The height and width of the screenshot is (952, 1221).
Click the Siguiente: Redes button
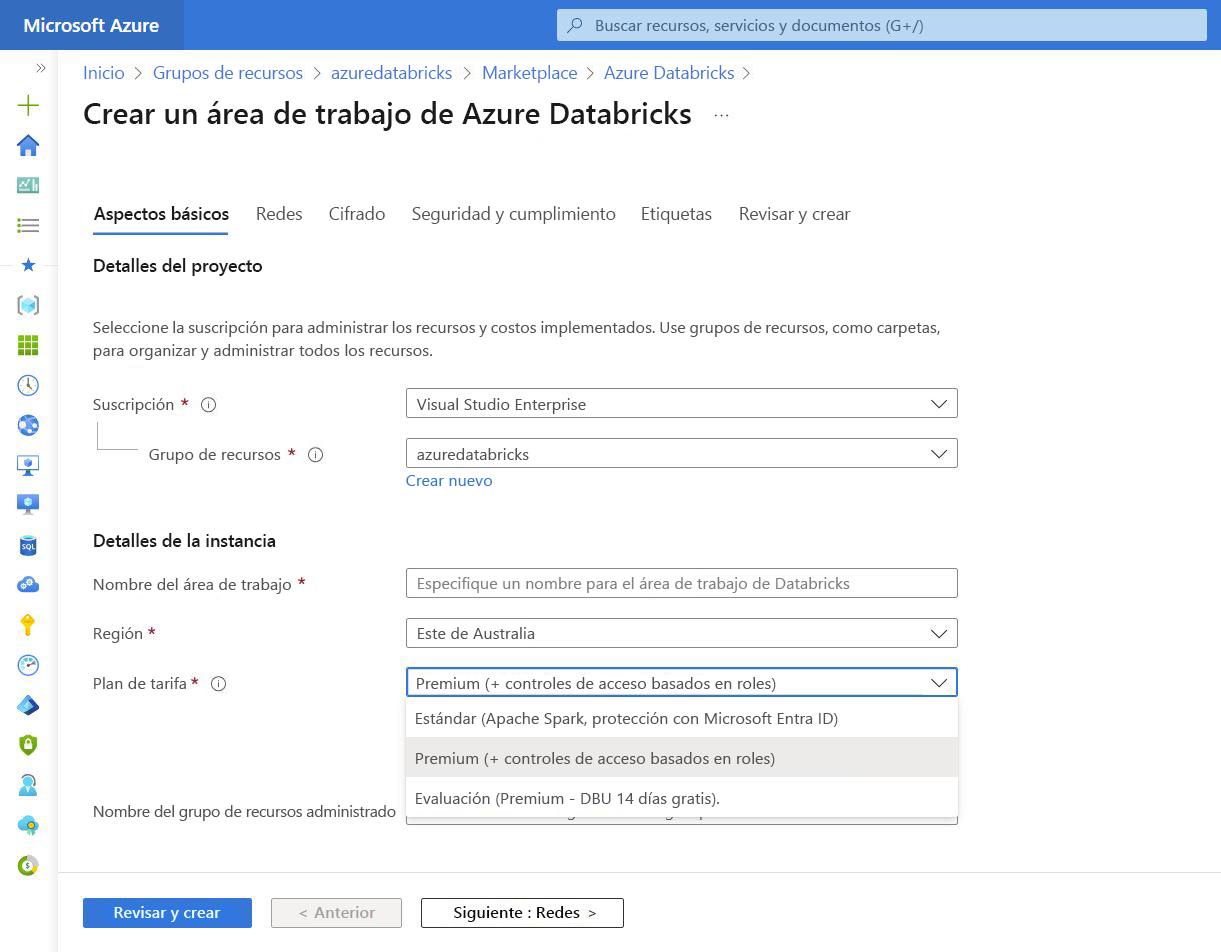click(x=521, y=912)
